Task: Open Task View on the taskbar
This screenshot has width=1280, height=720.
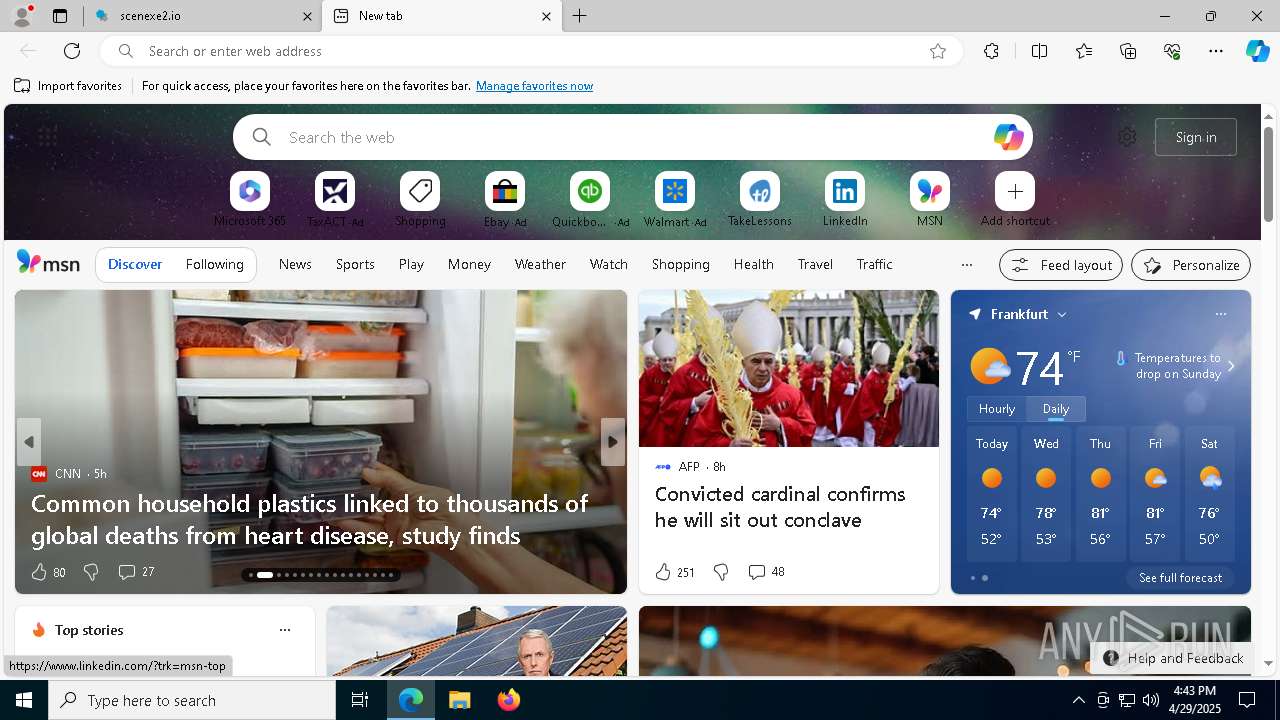Action: pos(360,700)
